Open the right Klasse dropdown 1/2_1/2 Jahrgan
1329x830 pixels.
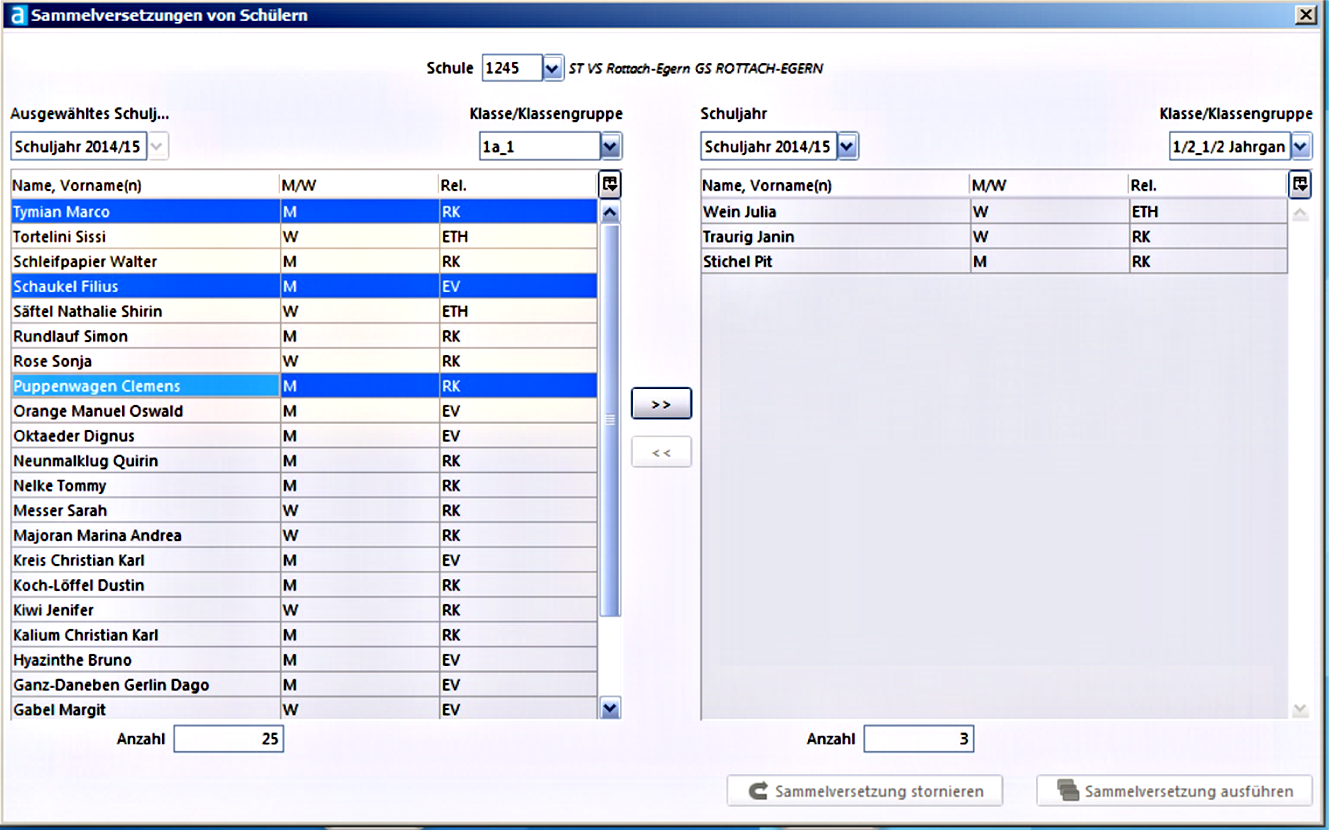tap(1300, 147)
